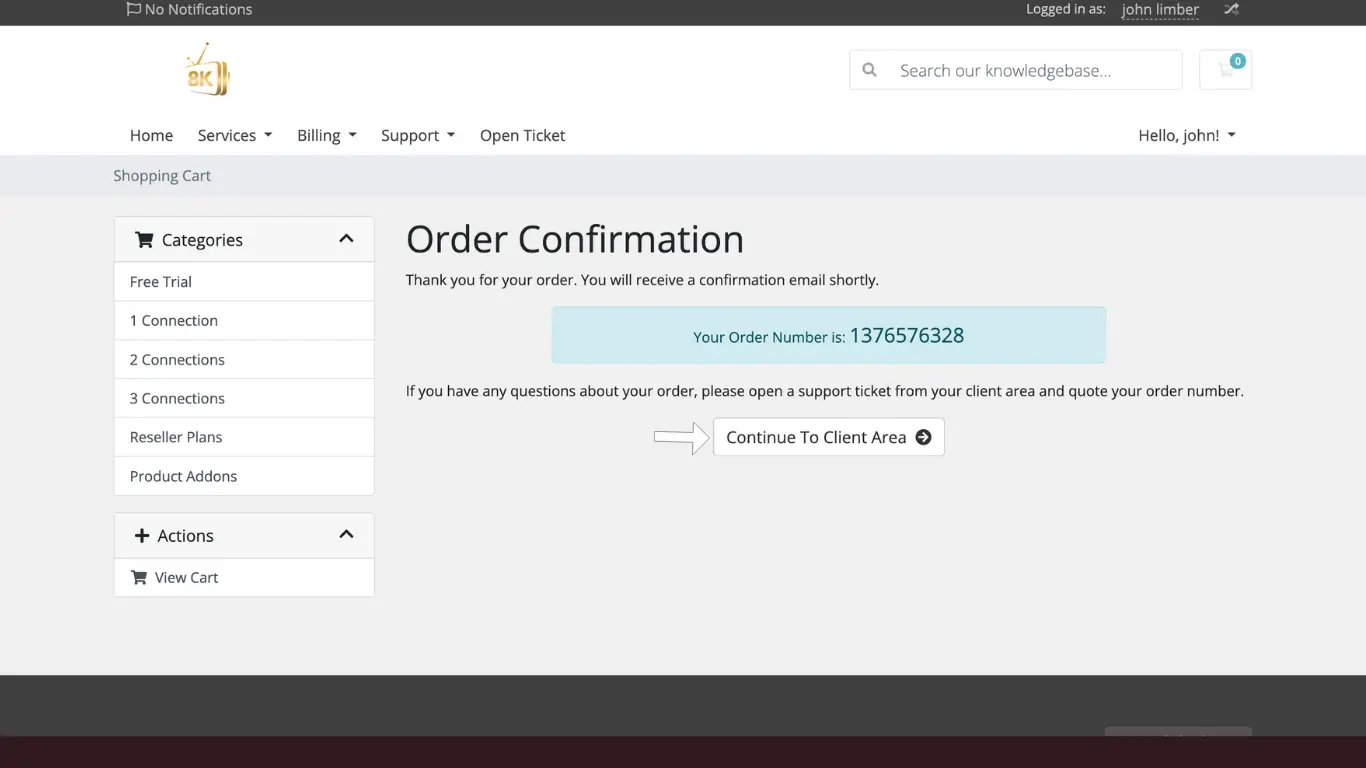Open the Support dropdown menu
The image size is (1366, 768).
pyautogui.click(x=418, y=135)
